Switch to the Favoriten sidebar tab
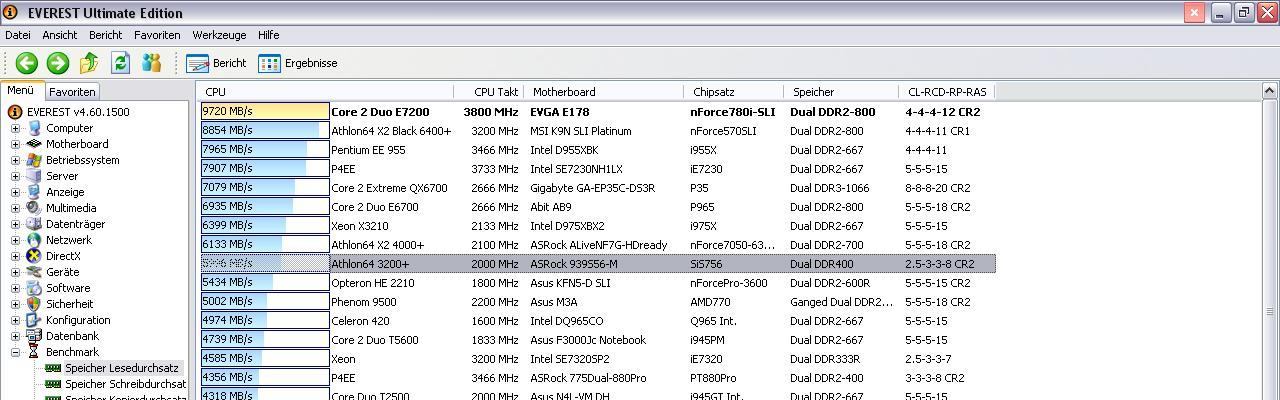The height and width of the screenshot is (400, 1280). (72, 92)
